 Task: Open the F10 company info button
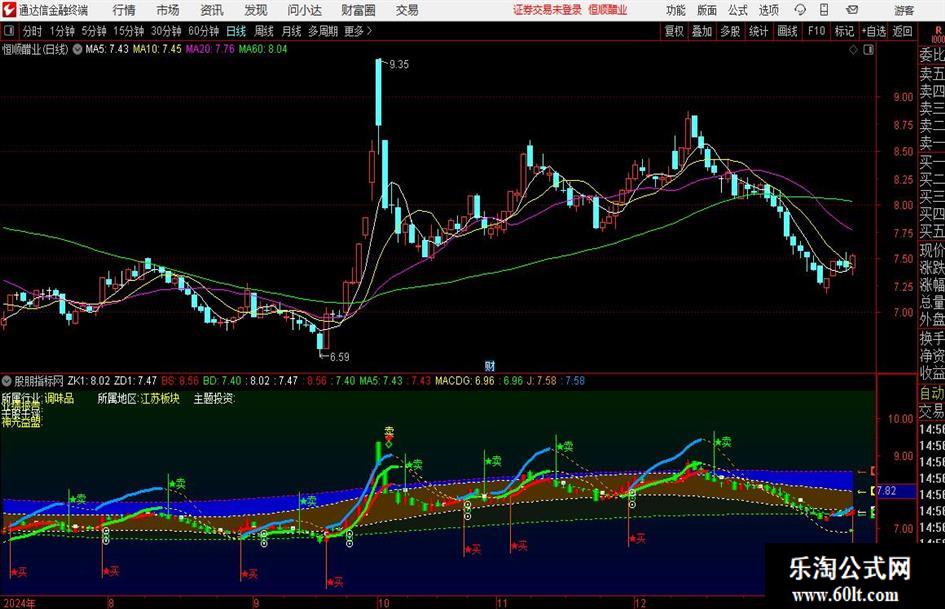click(x=816, y=31)
